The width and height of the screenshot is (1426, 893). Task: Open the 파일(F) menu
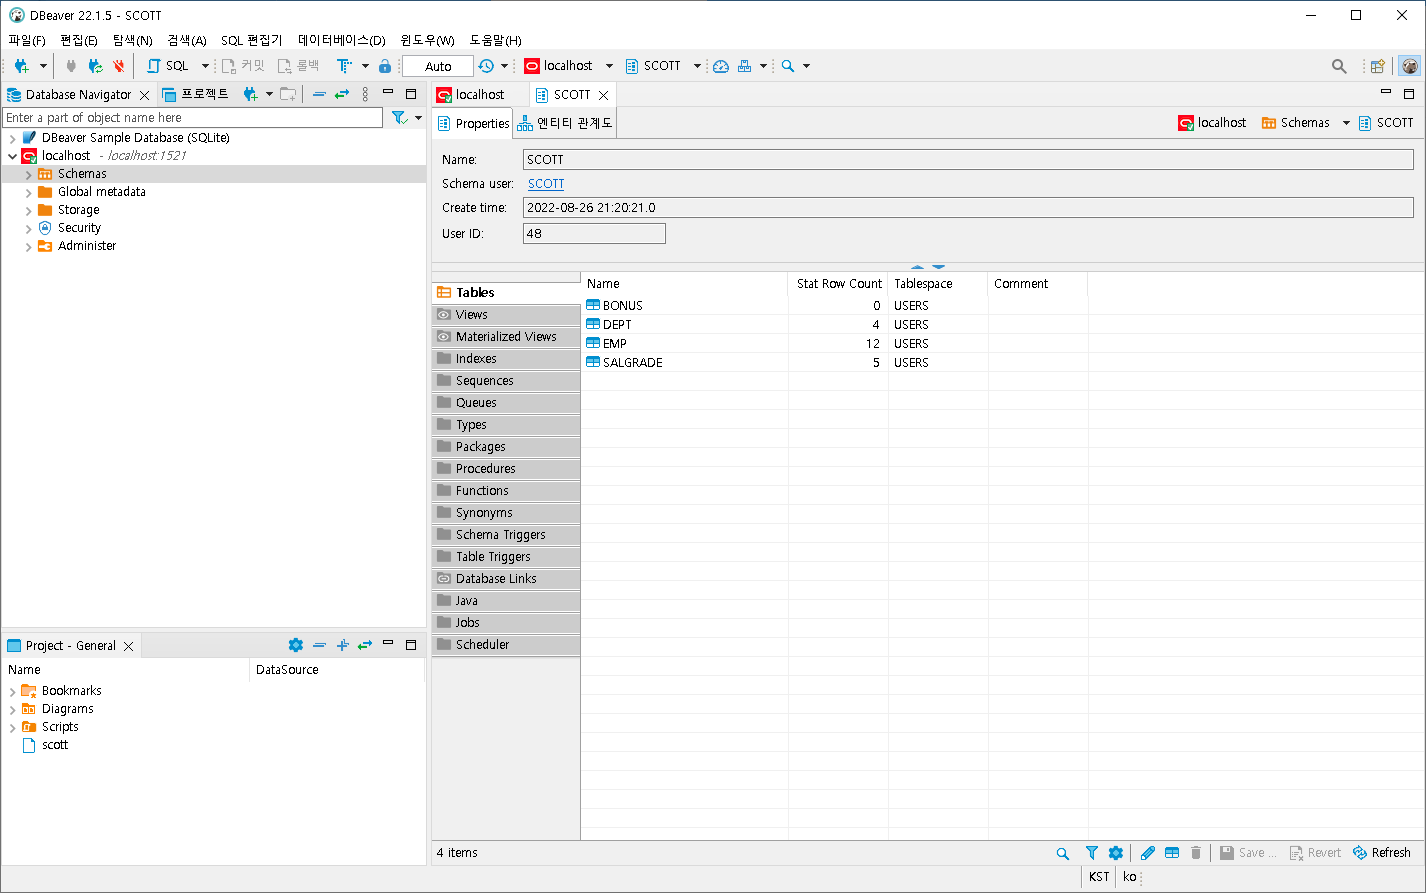[x=27, y=40]
